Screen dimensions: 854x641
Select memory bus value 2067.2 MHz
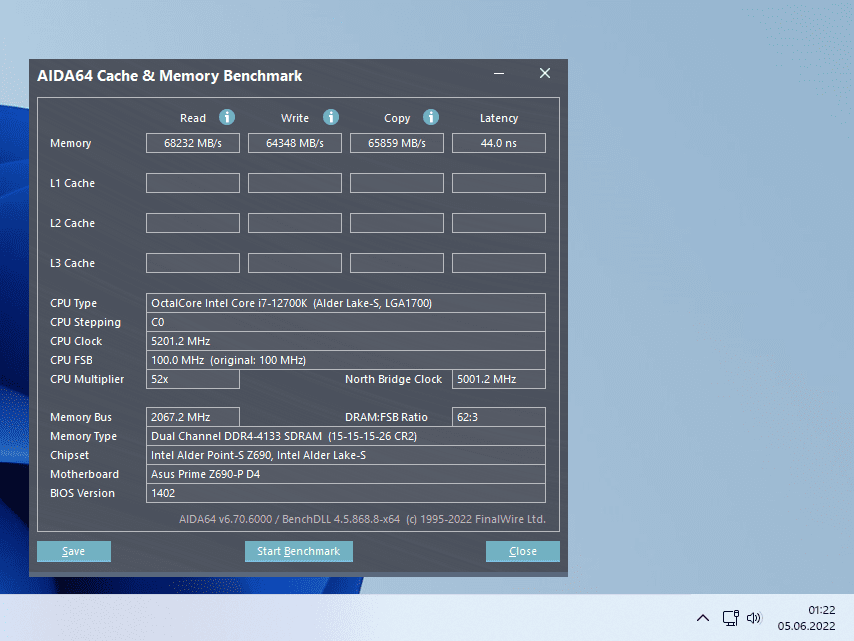pos(193,417)
